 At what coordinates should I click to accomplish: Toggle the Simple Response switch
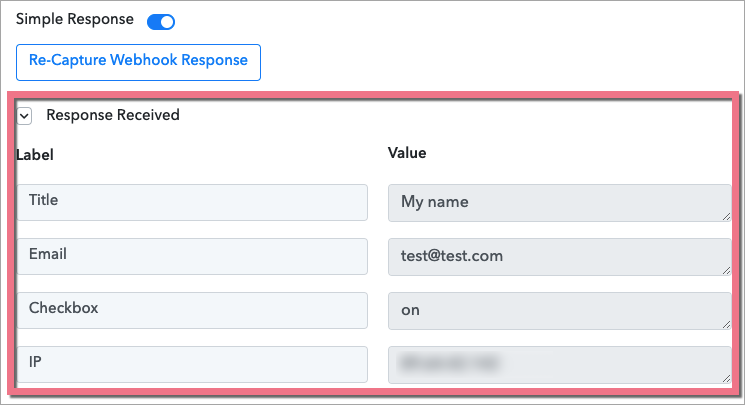[161, 22]
